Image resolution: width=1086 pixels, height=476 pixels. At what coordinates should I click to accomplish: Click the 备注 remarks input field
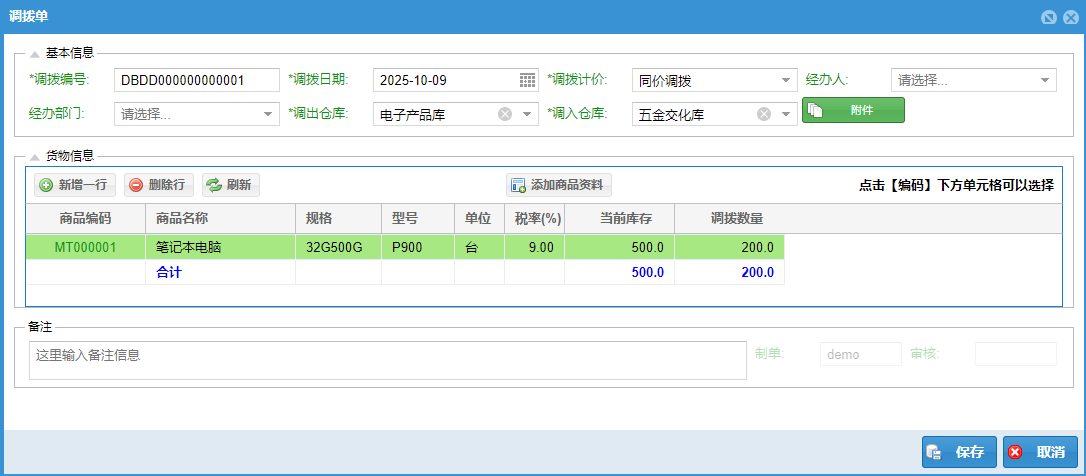pyautogui.click(x=387, y=360)
